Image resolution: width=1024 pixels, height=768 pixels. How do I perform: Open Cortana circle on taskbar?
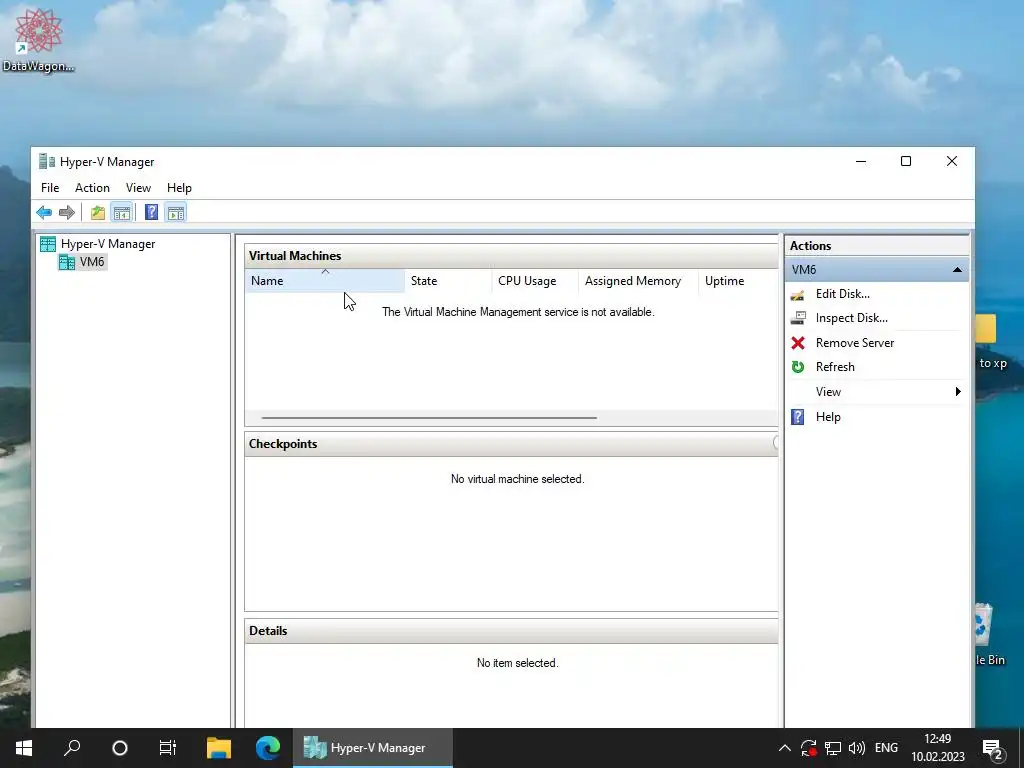[120, 748]
